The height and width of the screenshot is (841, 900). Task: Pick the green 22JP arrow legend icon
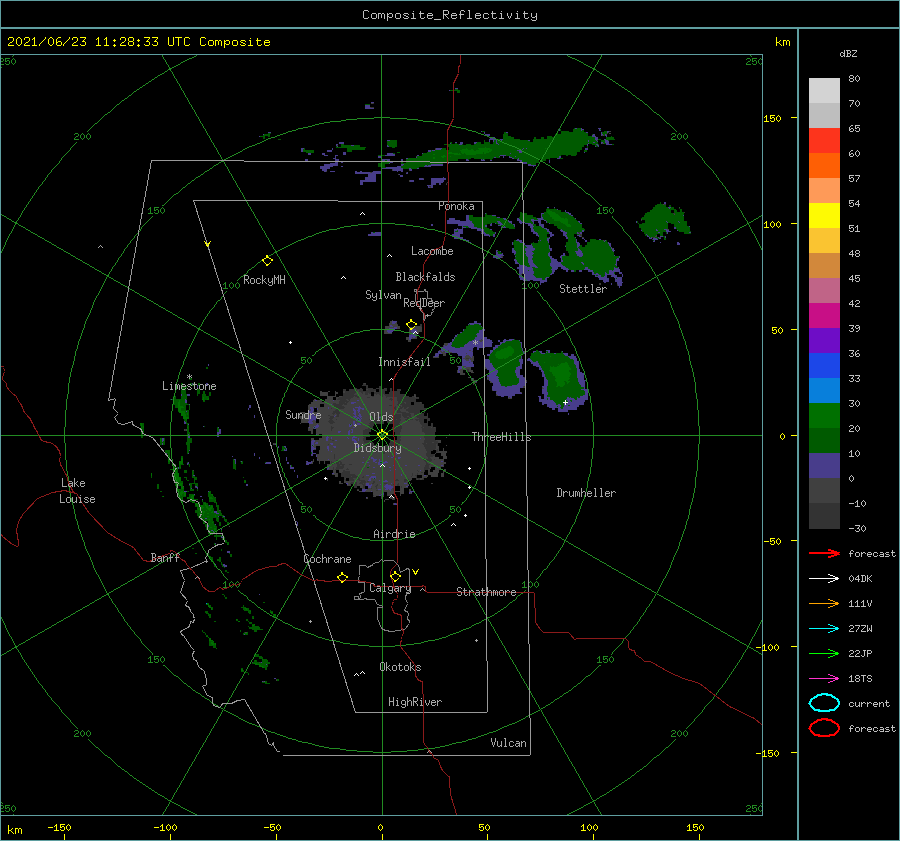click(824, 653)
